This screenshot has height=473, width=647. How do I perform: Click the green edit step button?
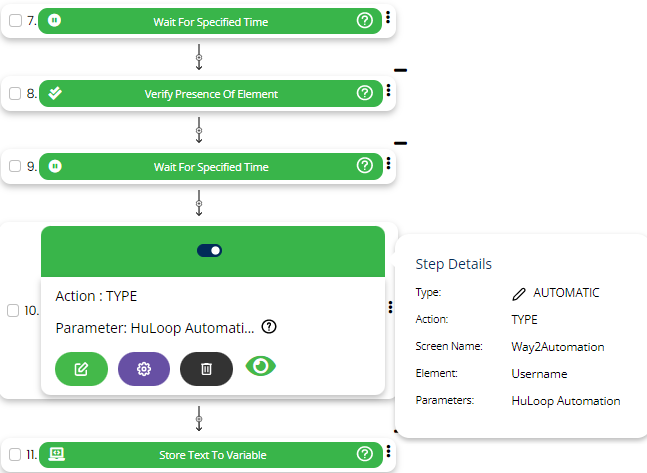pos(82,369)
